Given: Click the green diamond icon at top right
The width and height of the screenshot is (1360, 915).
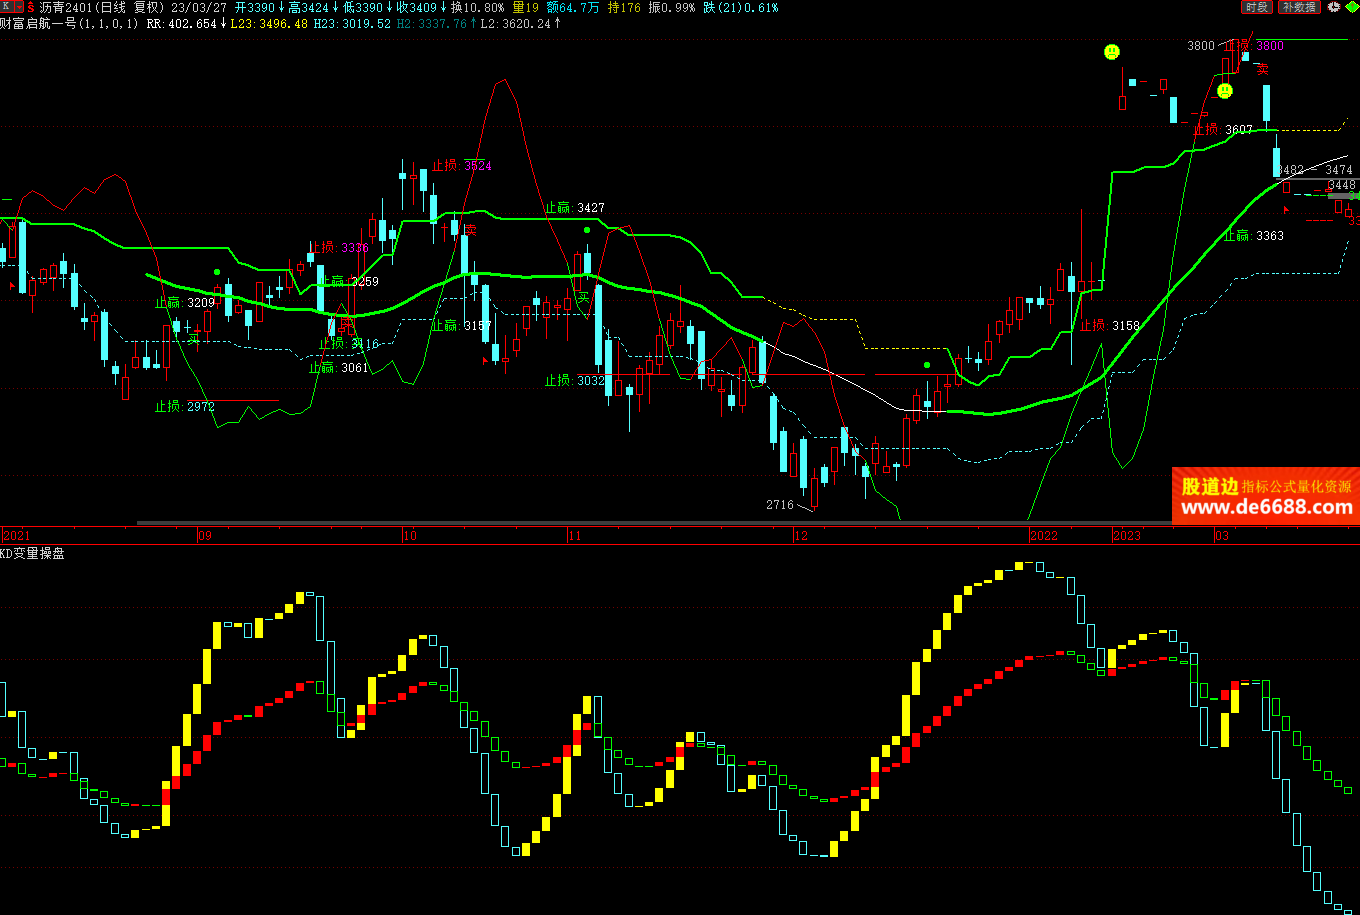Looking at the screenshot, I should (x=1350, y=7).
